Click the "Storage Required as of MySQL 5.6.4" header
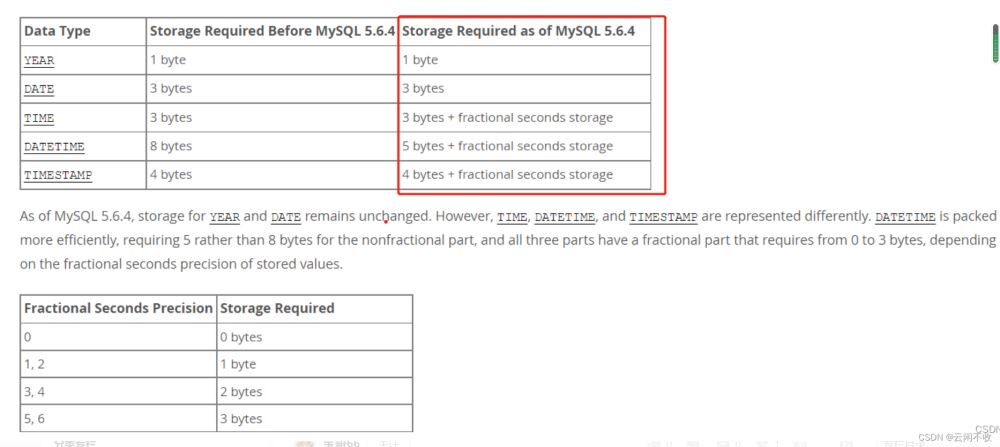Viewport: 1000px width, 447px height. click(x=518, y=31)
